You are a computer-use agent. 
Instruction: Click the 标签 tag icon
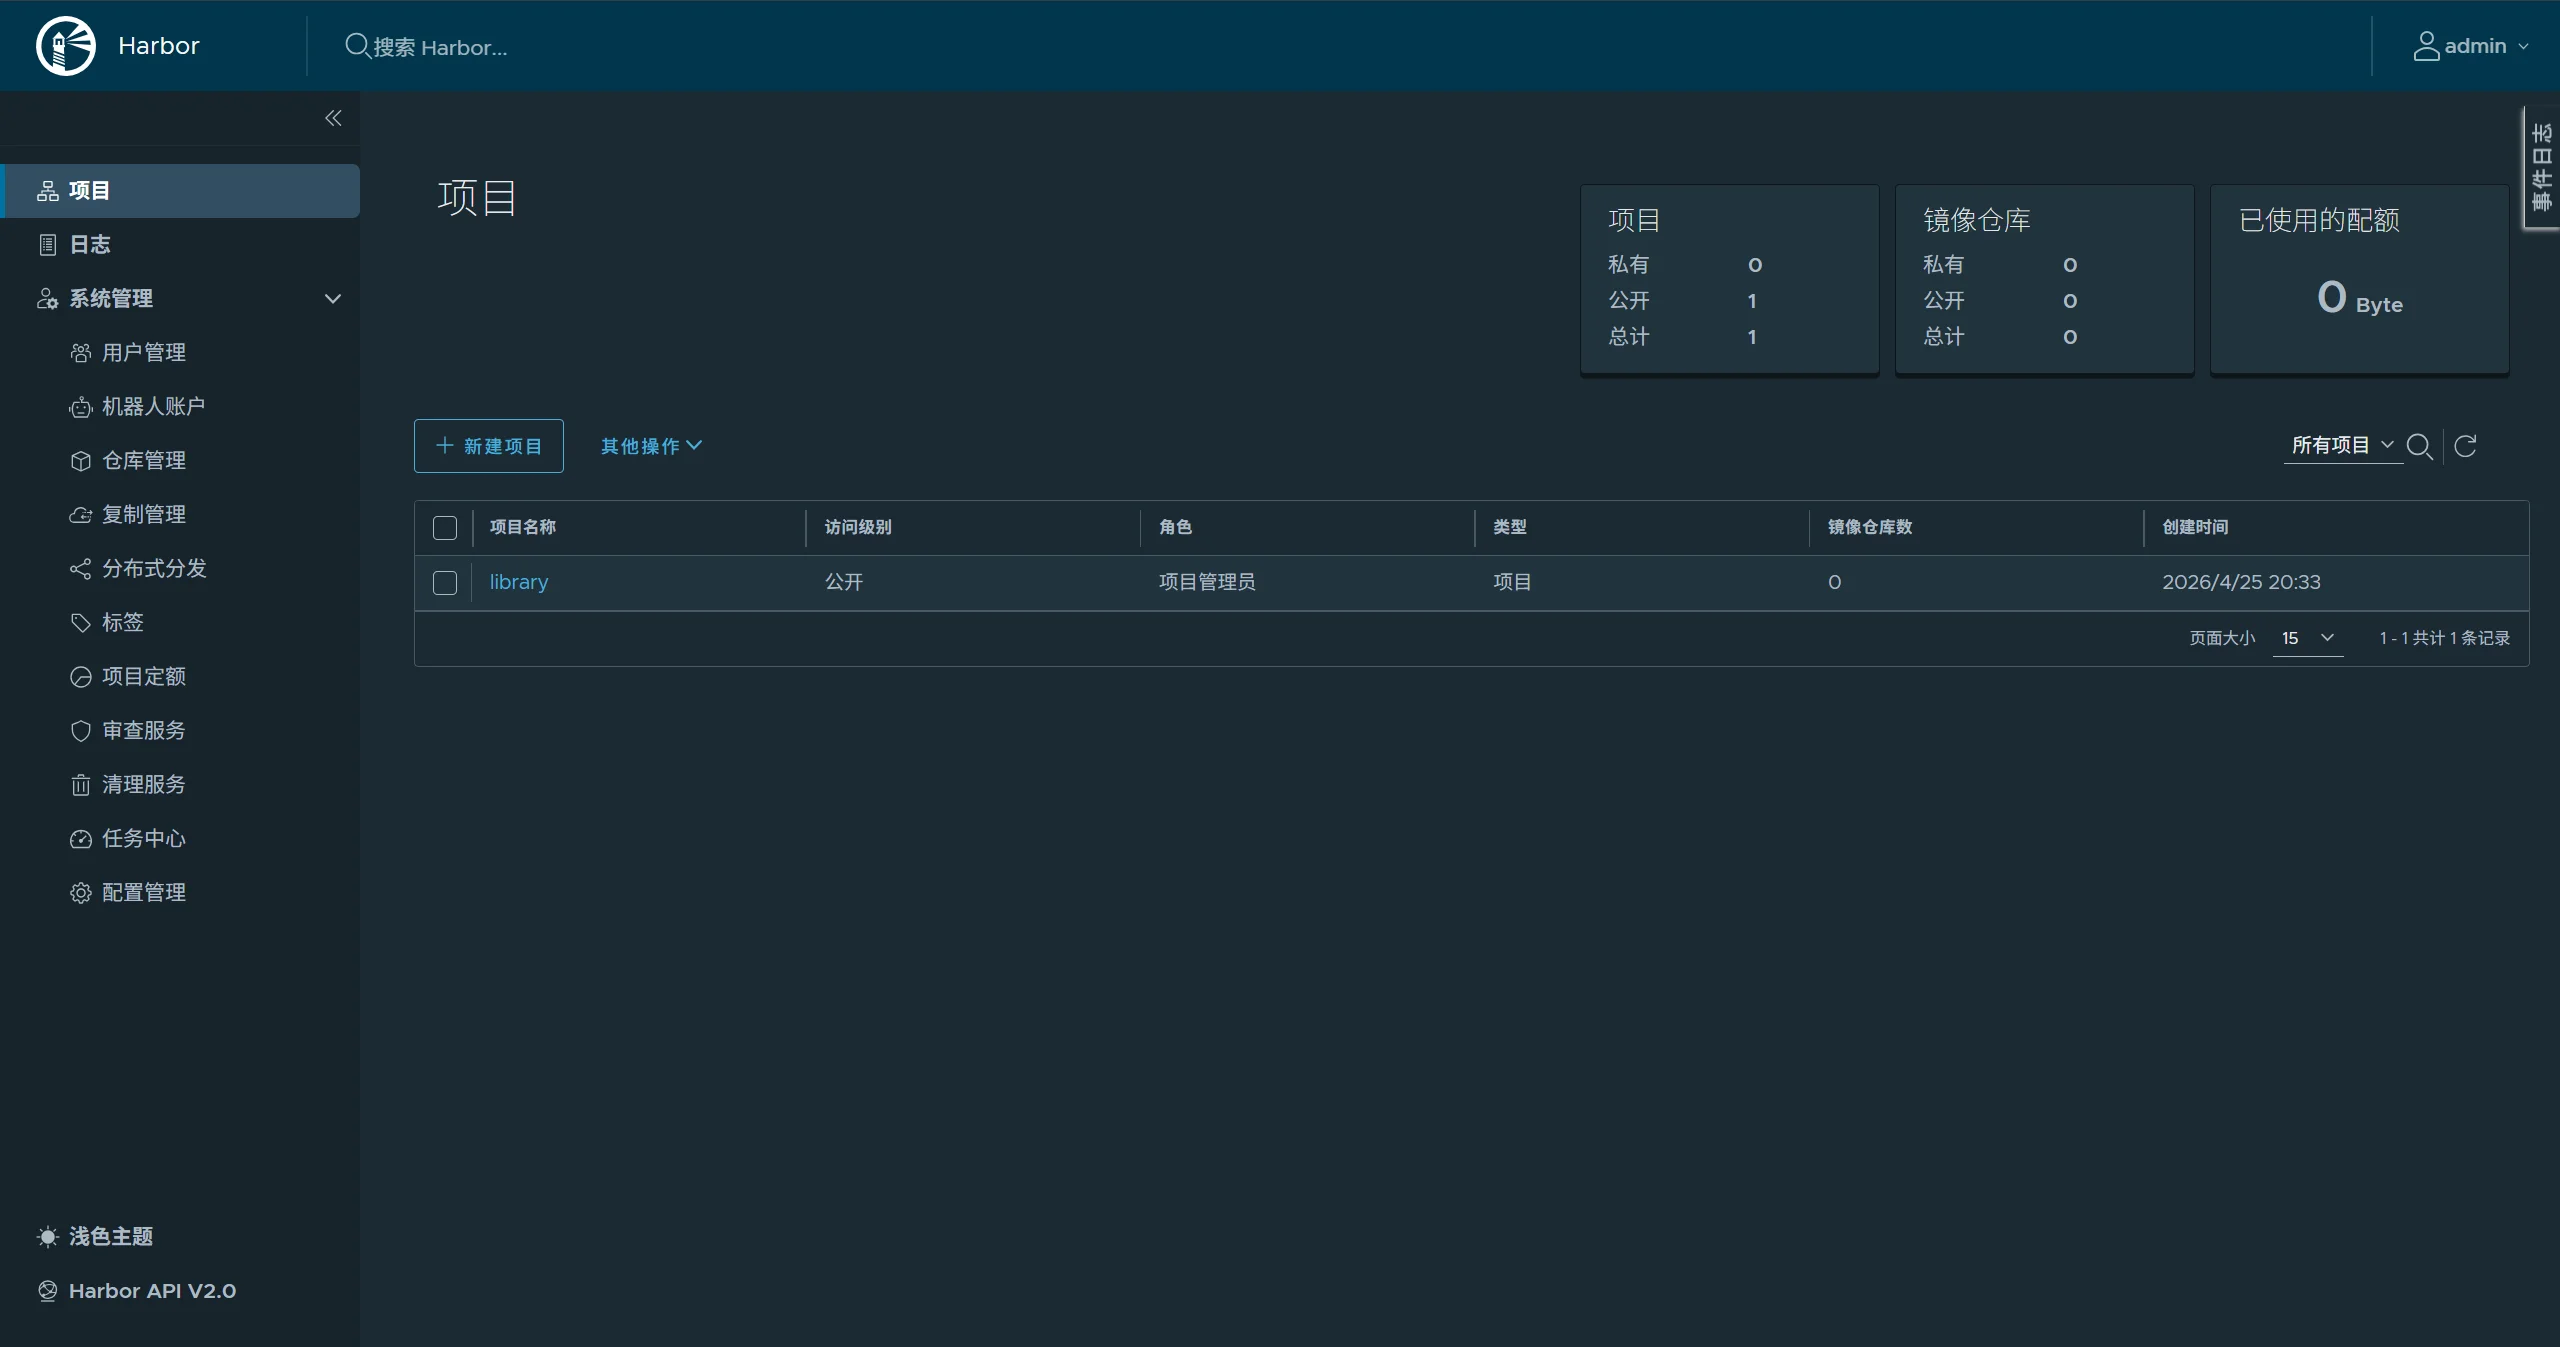point(81,623)
